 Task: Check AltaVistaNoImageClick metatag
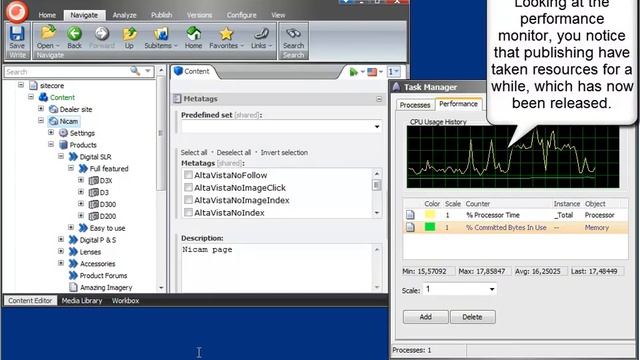188,187
